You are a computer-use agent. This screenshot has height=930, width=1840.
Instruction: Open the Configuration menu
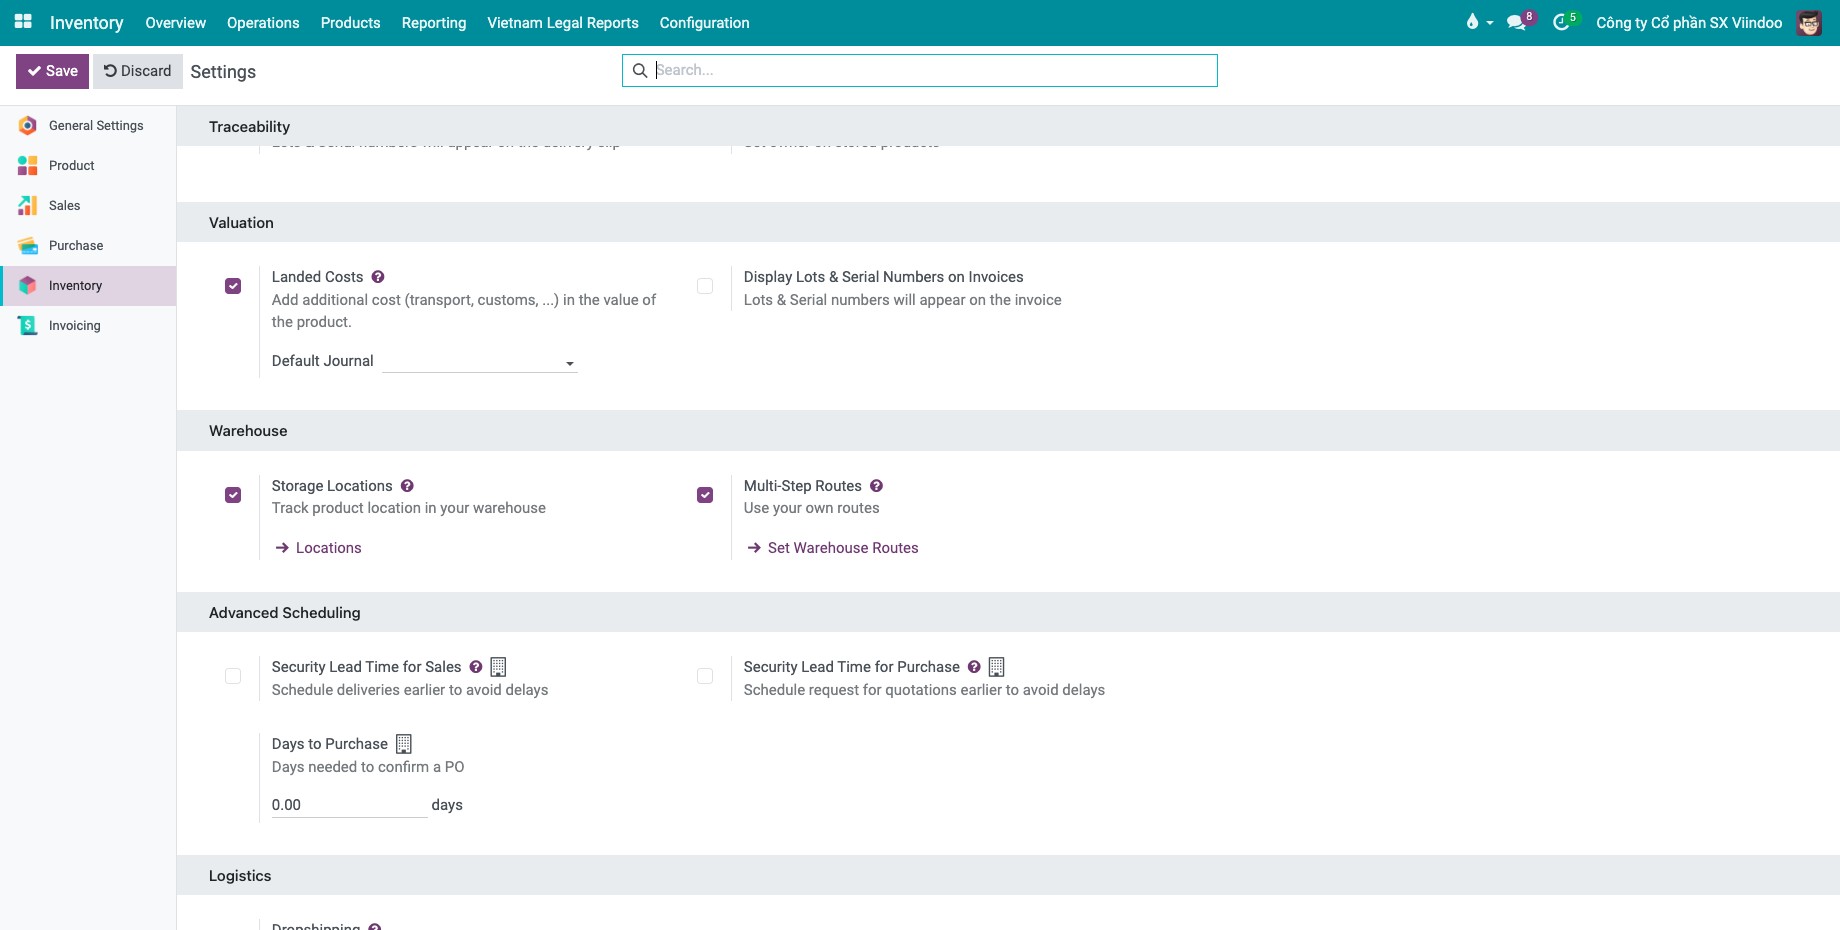tap(704, 23)
